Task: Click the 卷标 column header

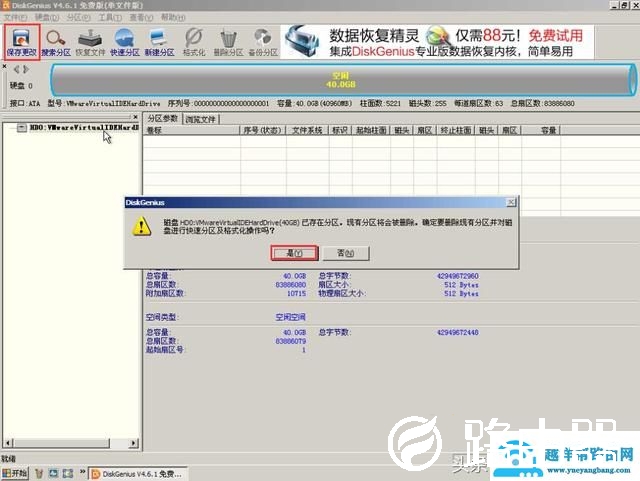Action: point(191,130)
